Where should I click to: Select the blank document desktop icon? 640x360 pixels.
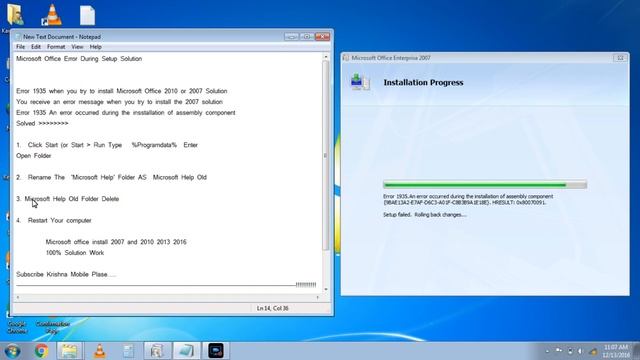[87, 16]
